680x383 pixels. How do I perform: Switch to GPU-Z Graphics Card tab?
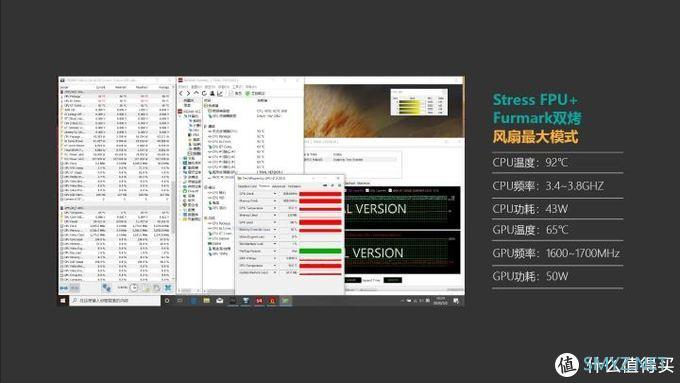pos(247,186)
